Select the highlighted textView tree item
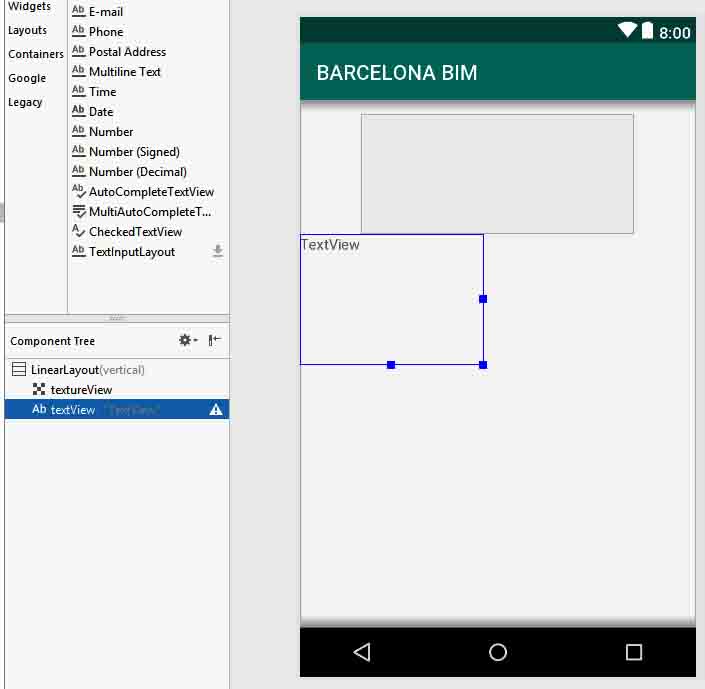Viewport: 705px width, 689px height. click(x=73, y=410)
